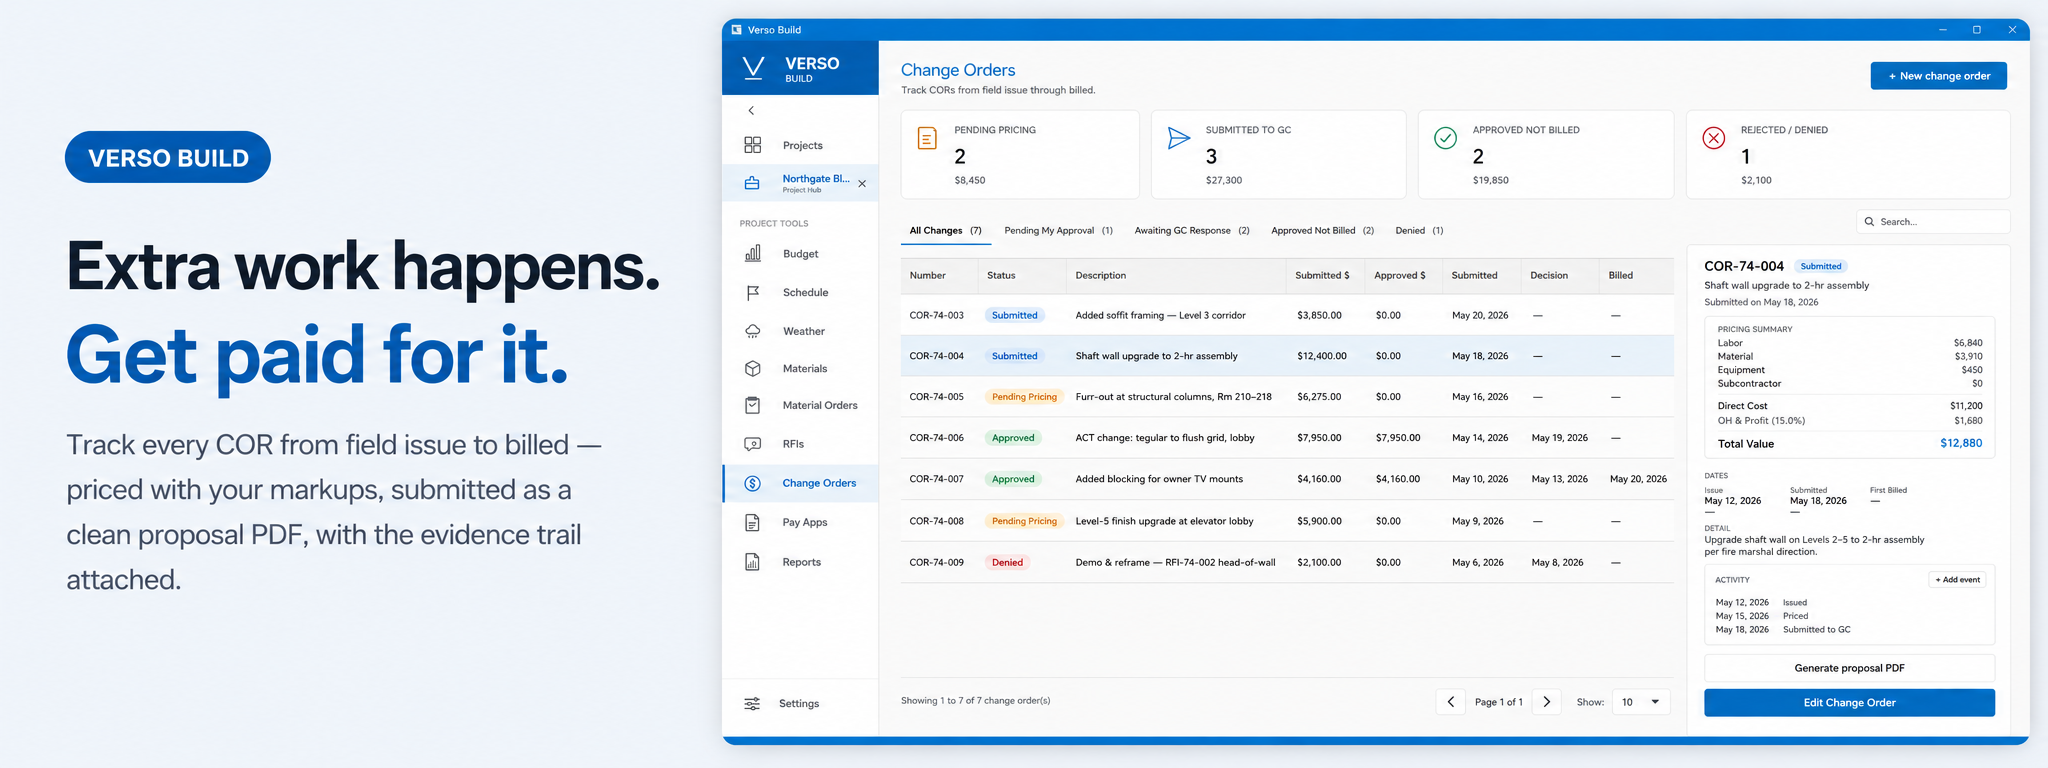Click Submitted badge in detail panel
Viewport: 2048px width, 768px height.
point(1820,266)
